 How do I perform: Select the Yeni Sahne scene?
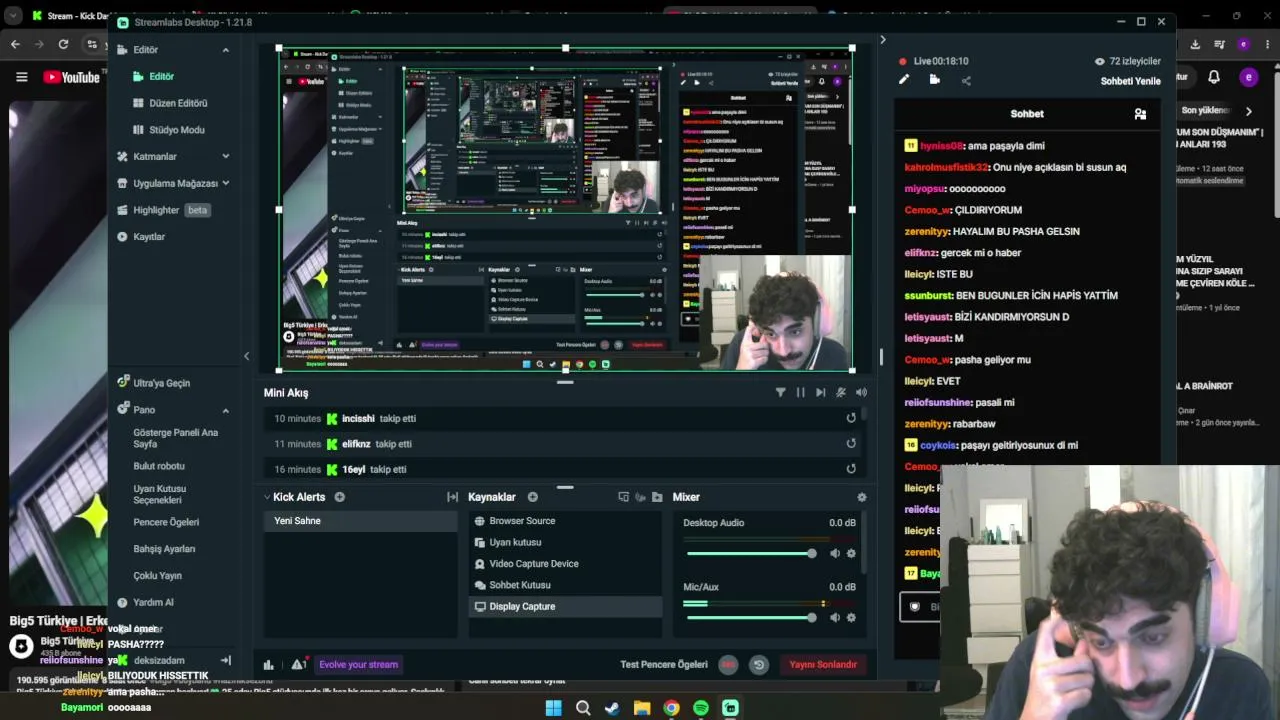[x=360, y=521]
